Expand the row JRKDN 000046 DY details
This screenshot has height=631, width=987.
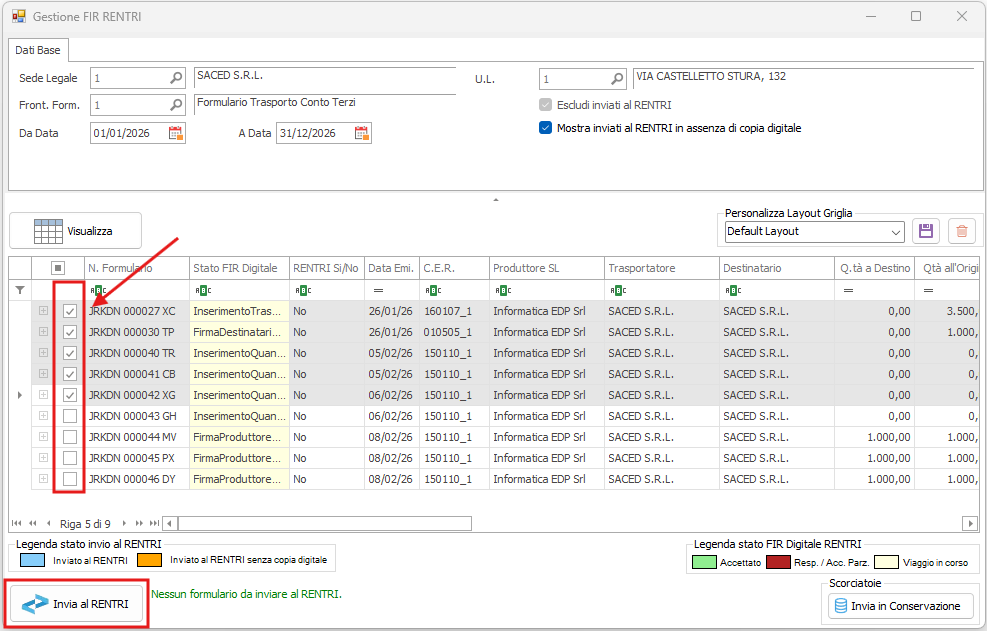43,479
